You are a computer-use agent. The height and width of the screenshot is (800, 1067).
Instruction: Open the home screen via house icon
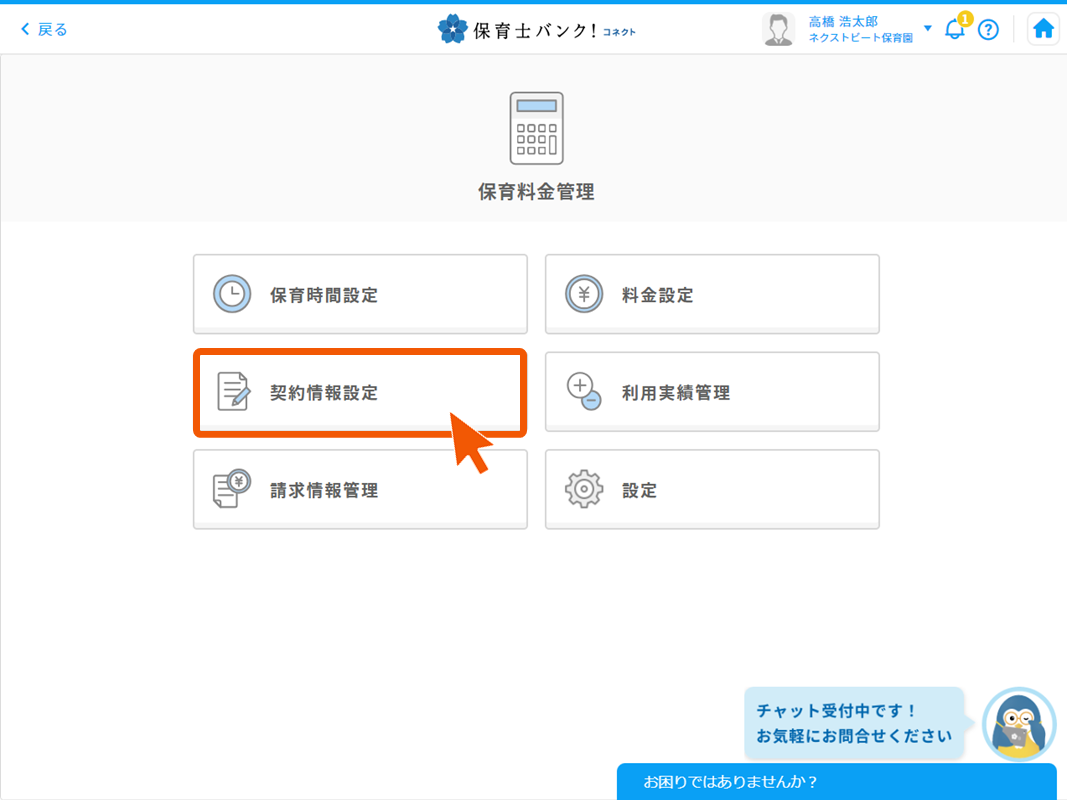point(1043,28)
